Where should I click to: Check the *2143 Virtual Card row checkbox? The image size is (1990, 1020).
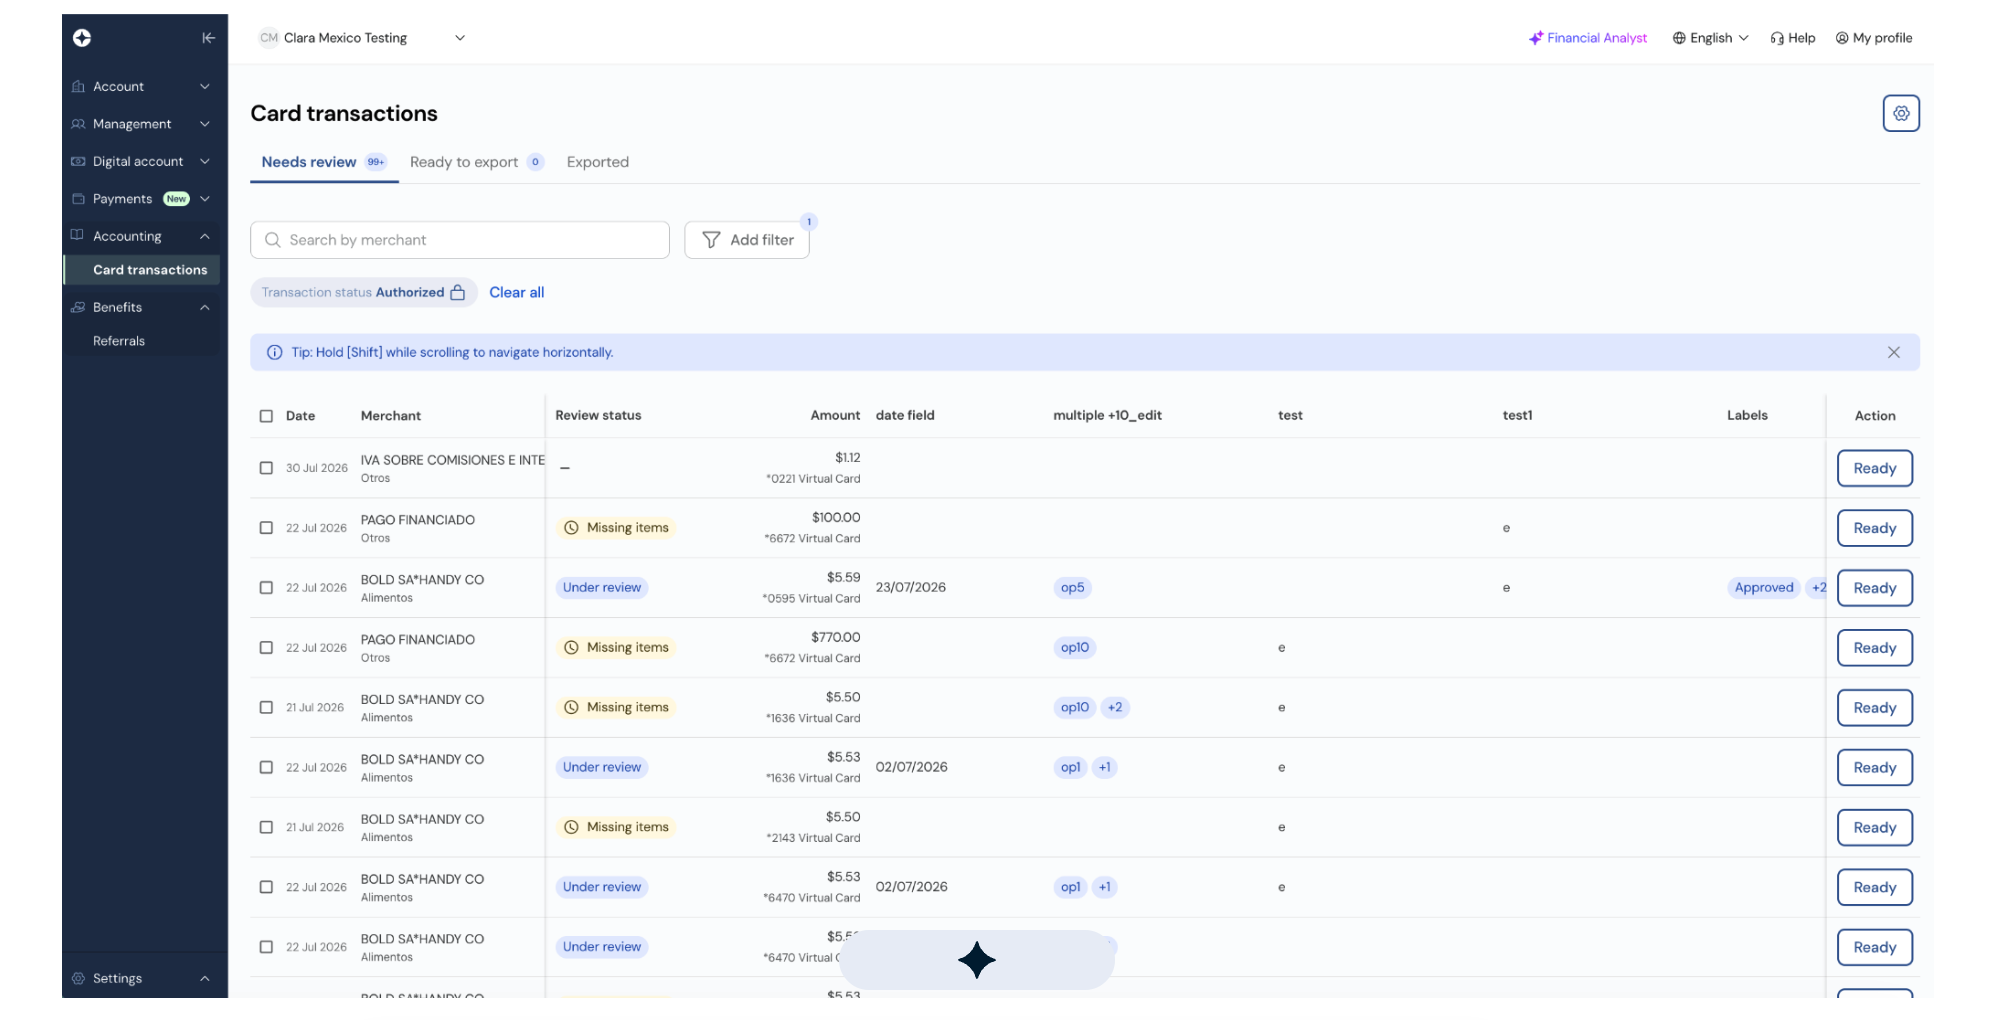pos(266,827)
